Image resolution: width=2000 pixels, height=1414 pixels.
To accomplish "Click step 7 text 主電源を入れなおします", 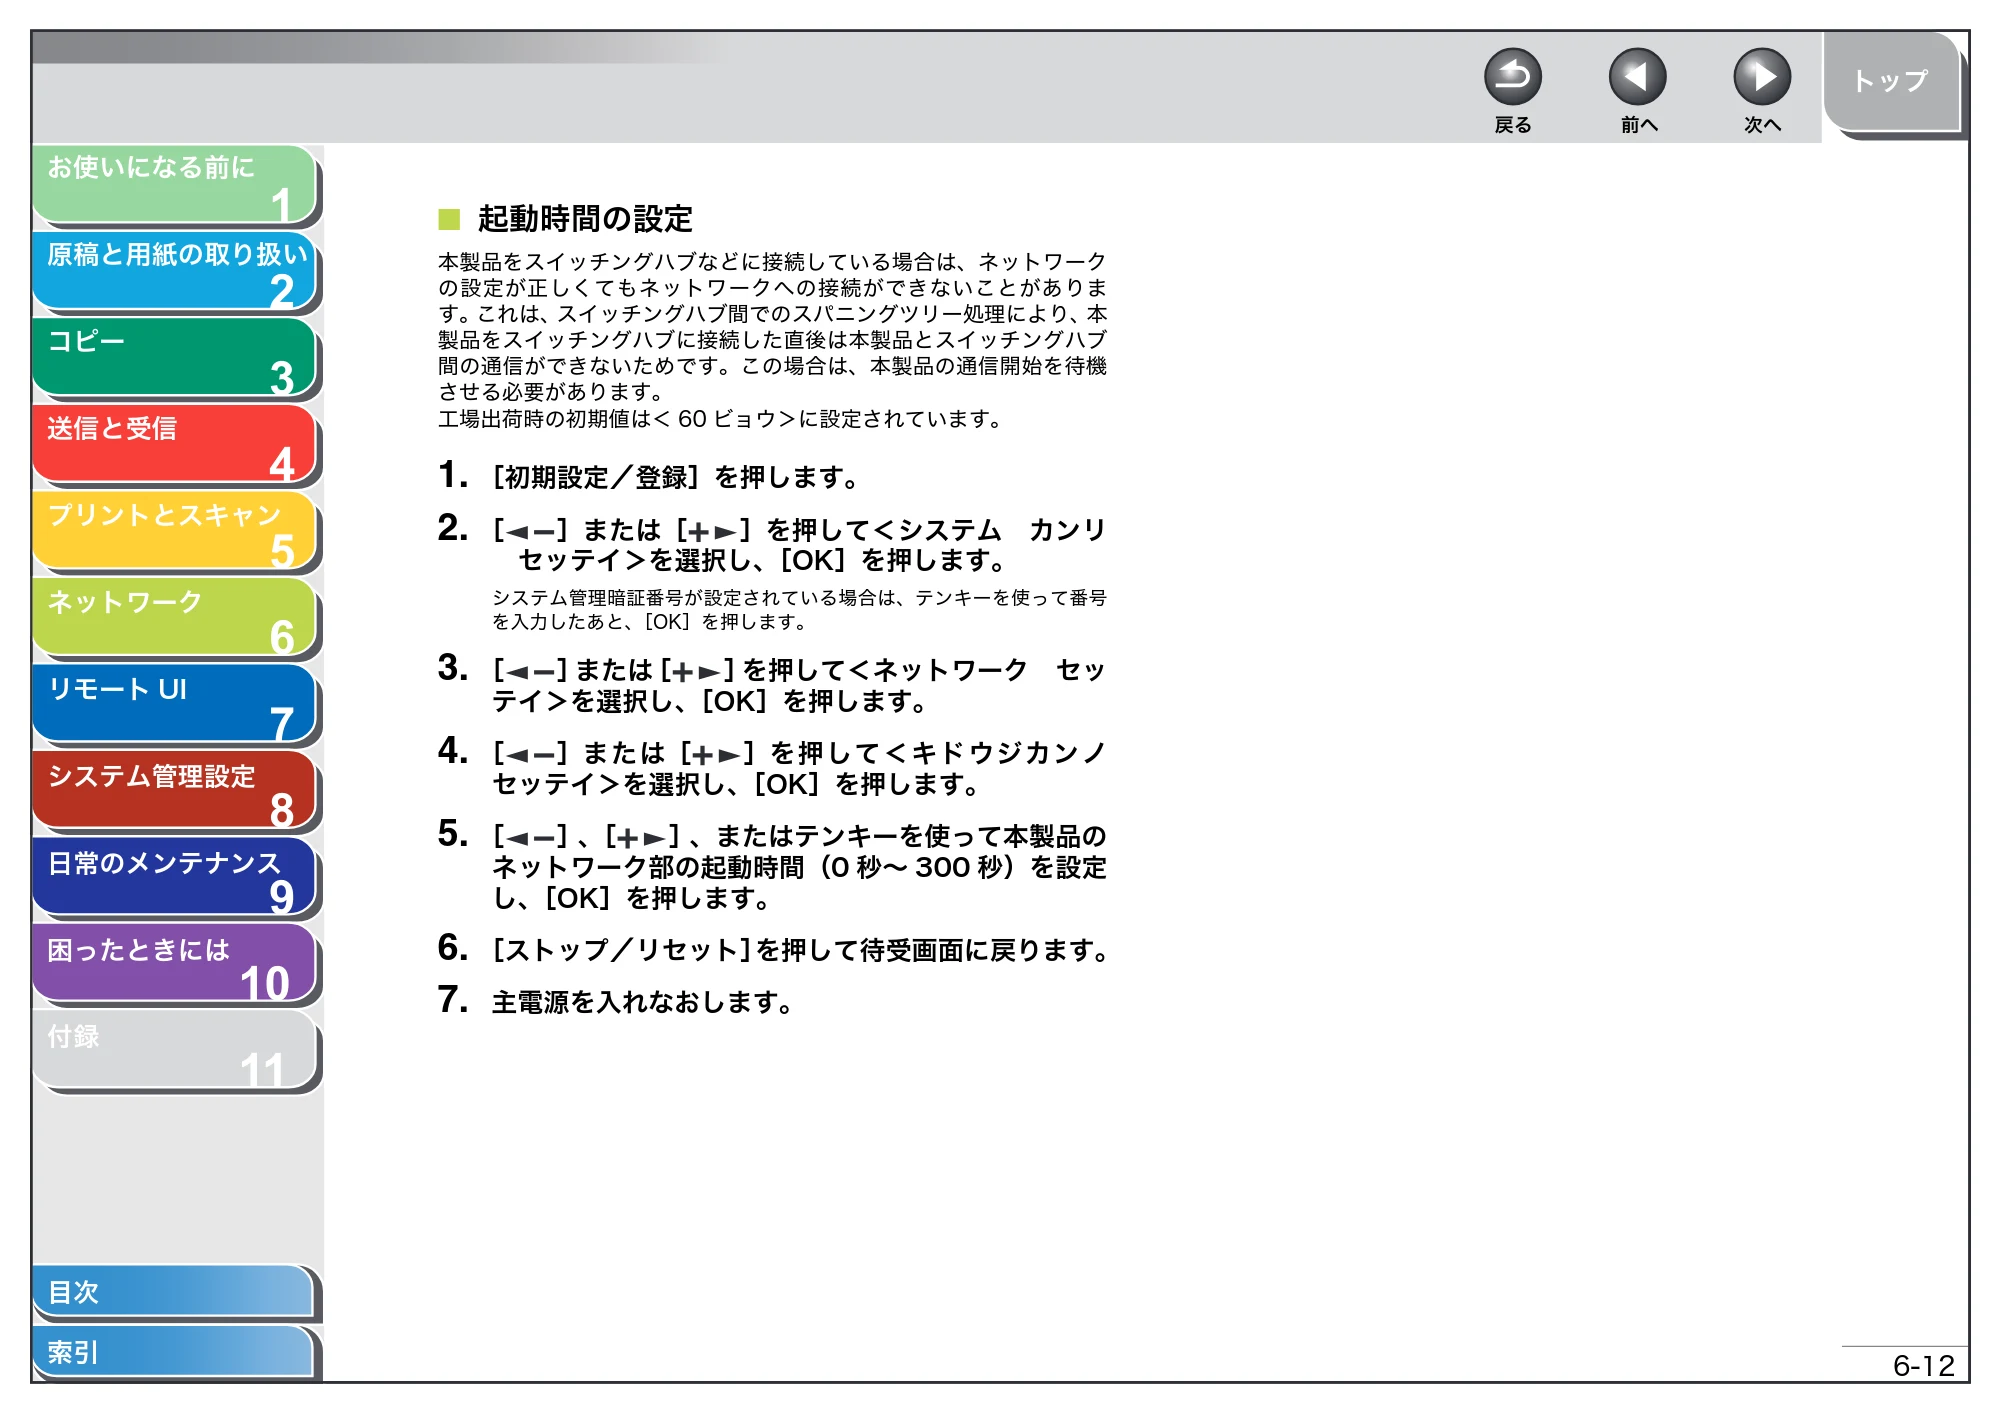I will click(642, 1001).
